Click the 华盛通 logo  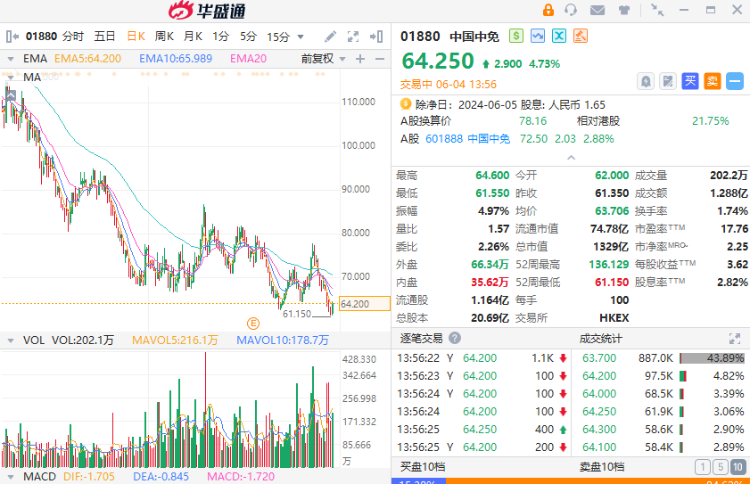click(x=207, y=11)
